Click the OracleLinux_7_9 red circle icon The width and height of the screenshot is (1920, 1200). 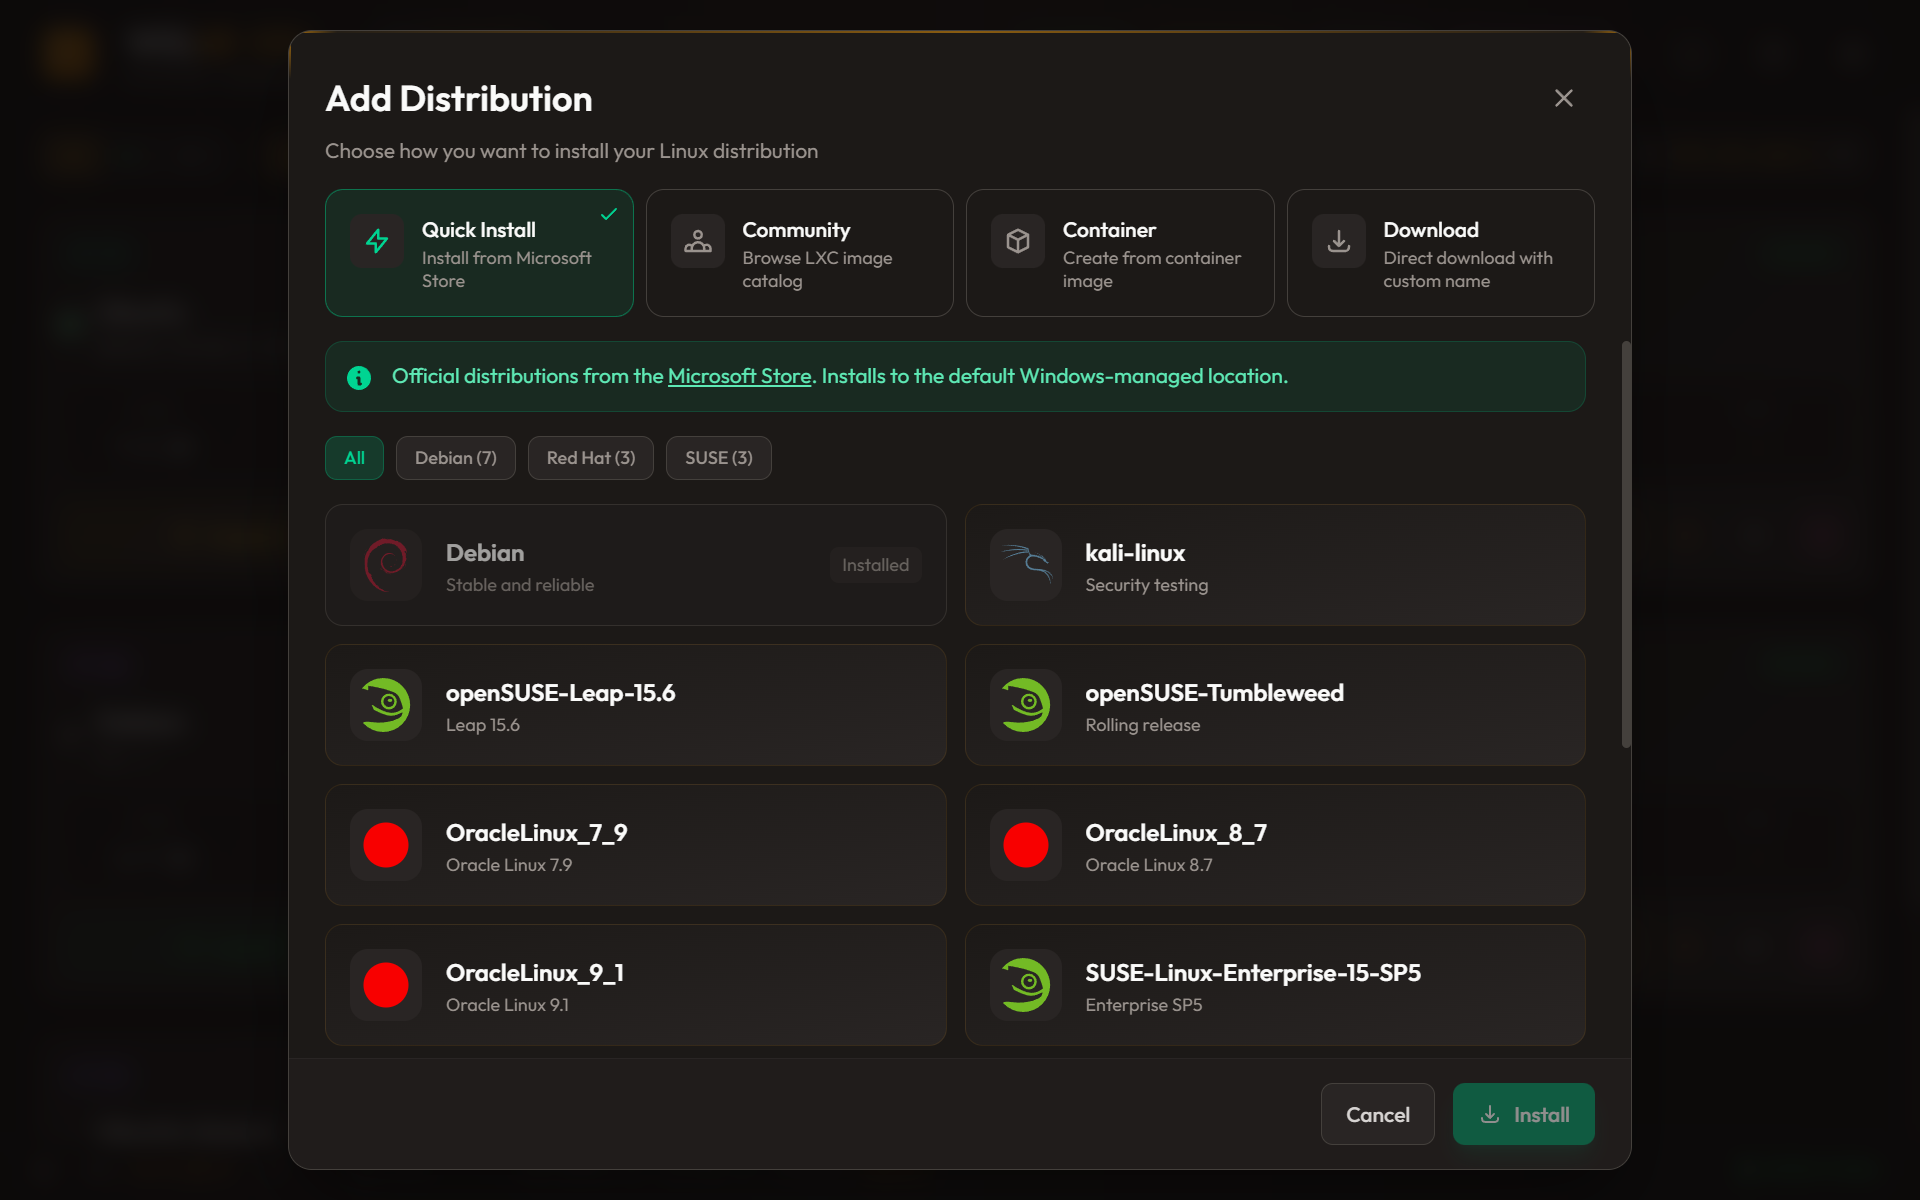[385, 844]
